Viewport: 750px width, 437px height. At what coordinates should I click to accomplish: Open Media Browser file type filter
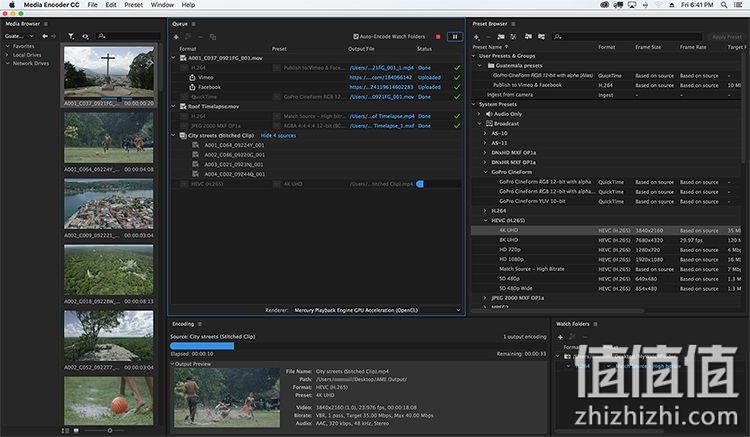(71, 36)
